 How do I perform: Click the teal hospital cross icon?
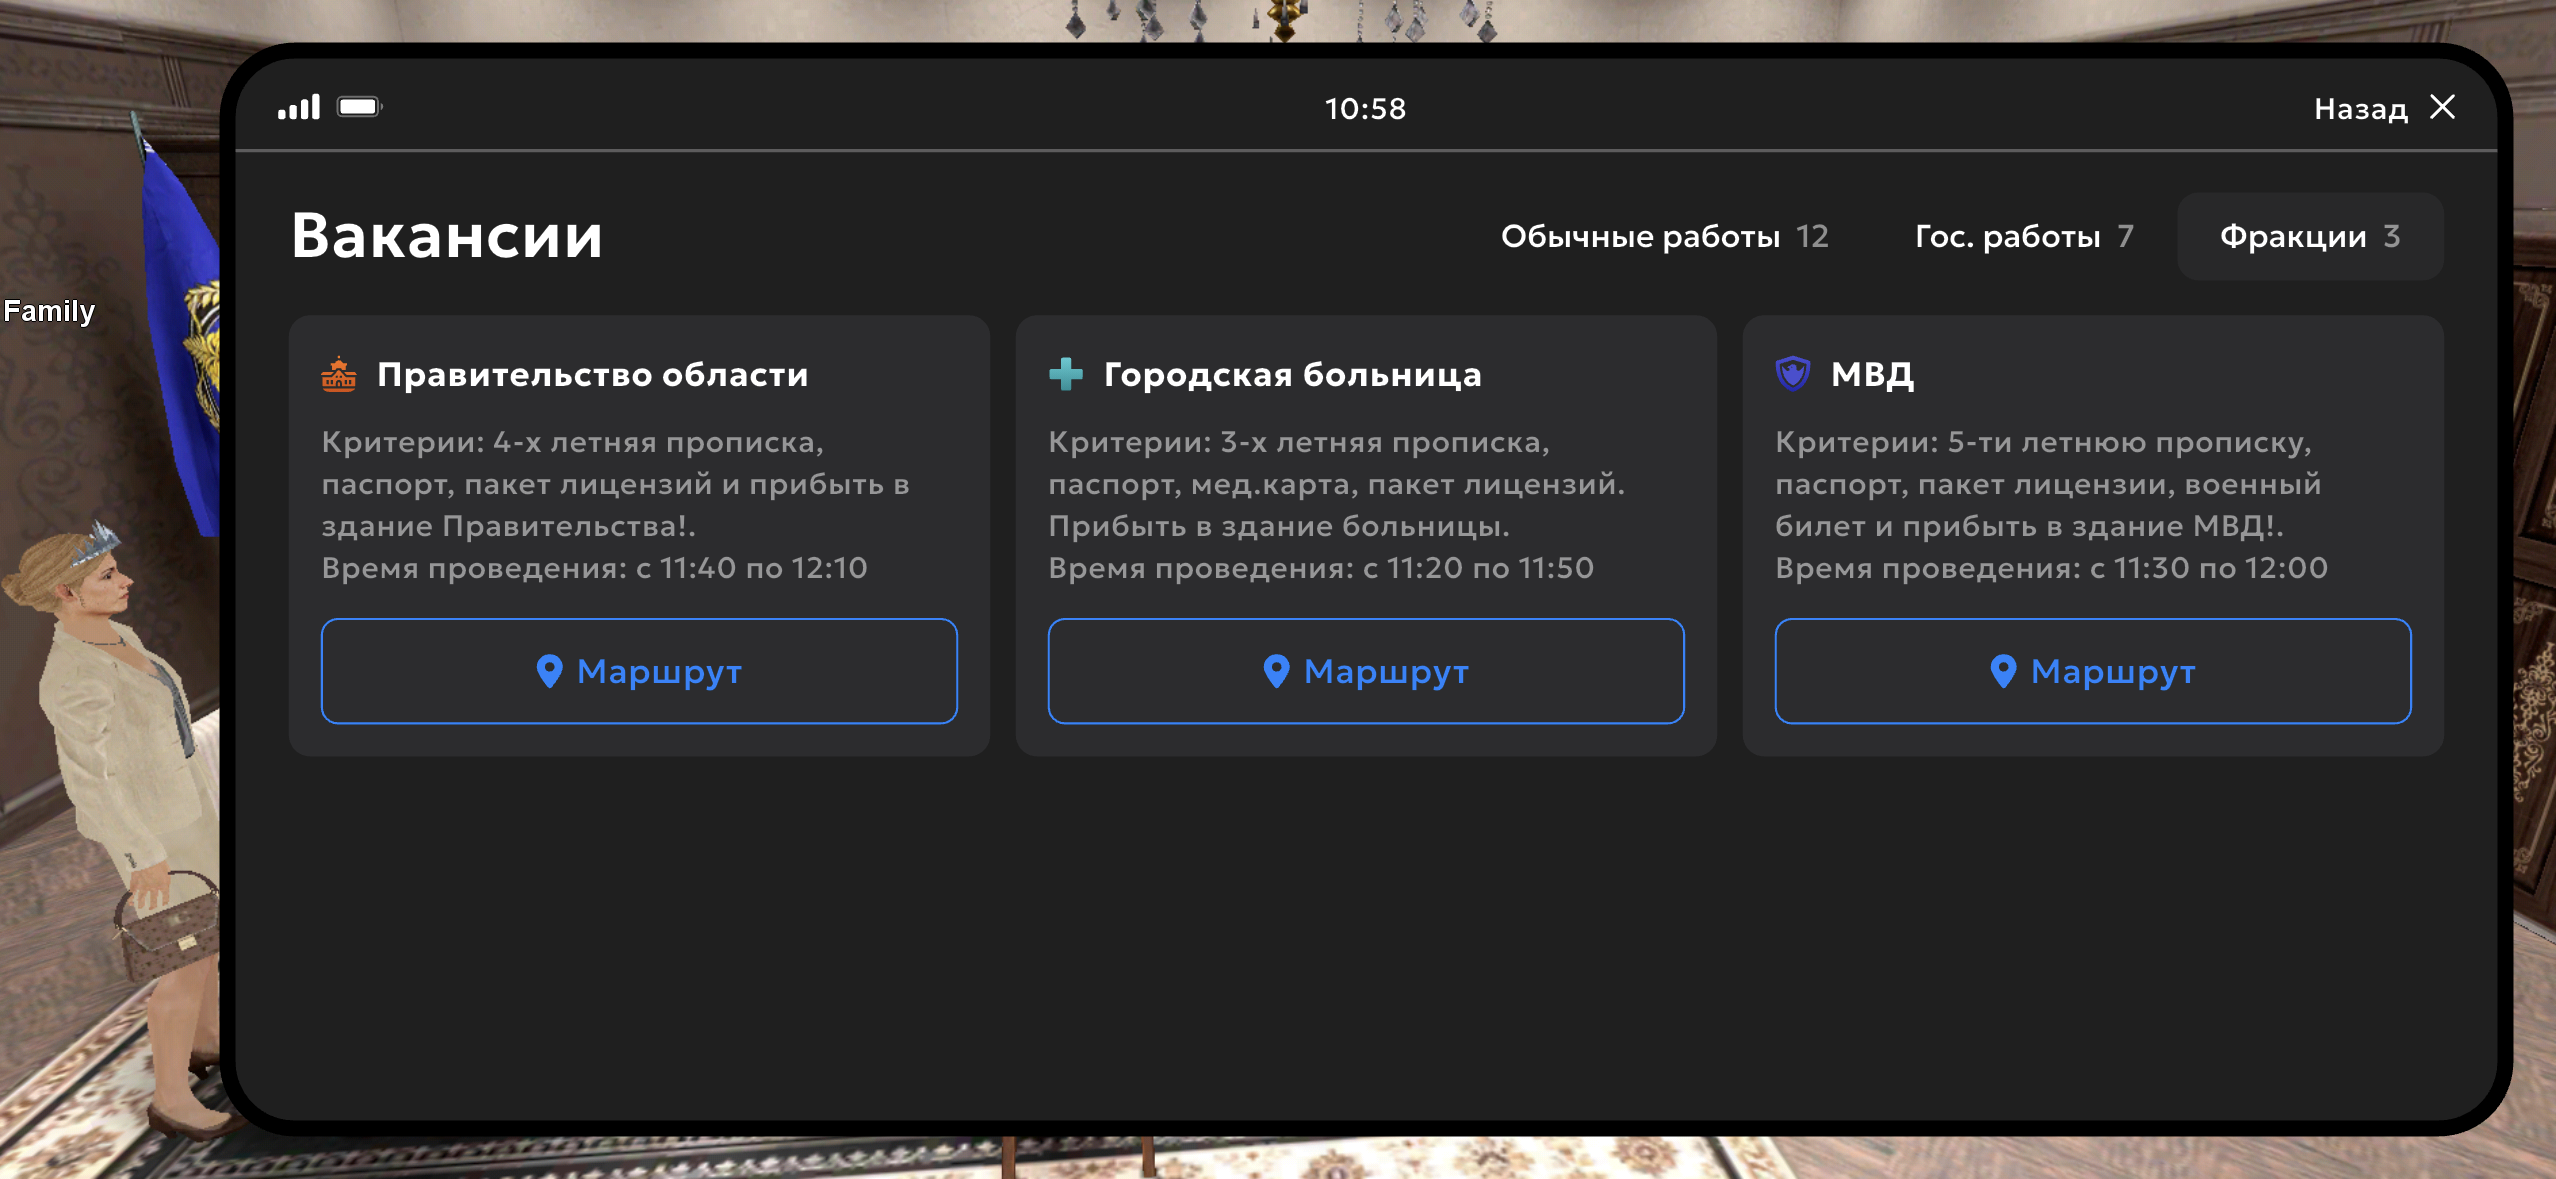tap(1066, 374)
